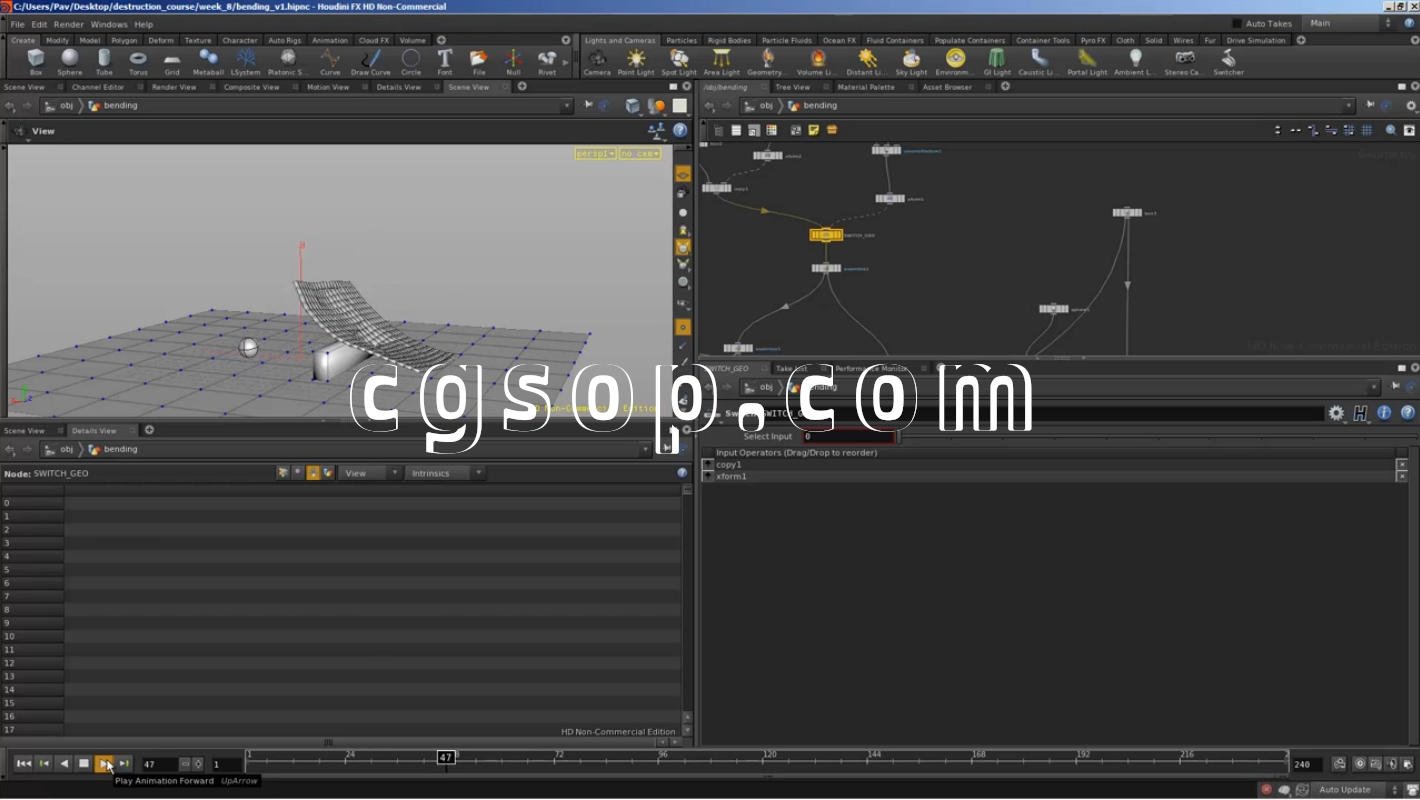Create a Spot Light
The image size is (1420, 800).
point(679,62)
